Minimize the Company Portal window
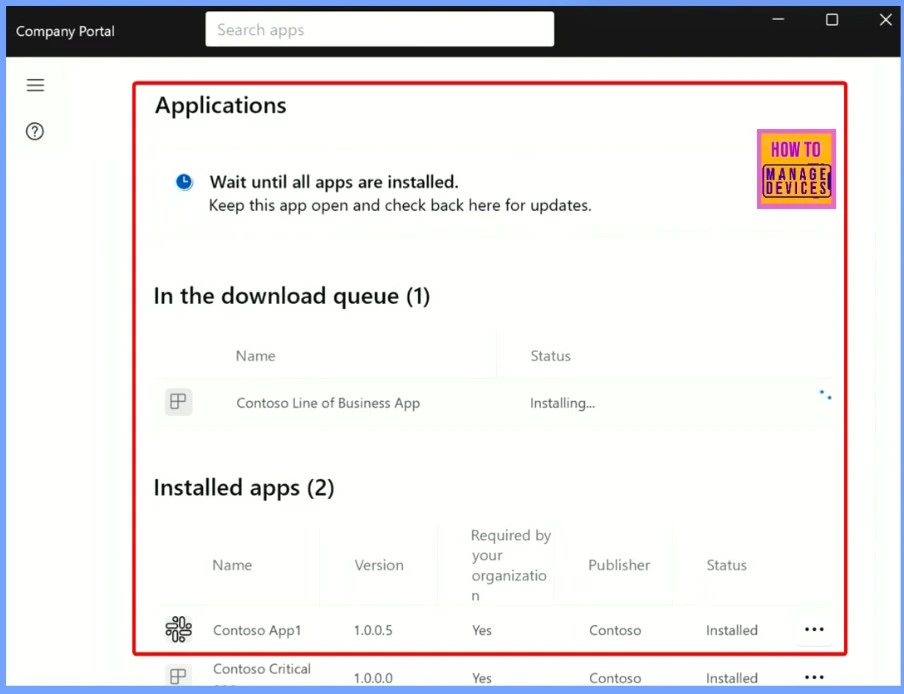Image resolution: width=904 pixels, height=694 pixels. (778, 20)
